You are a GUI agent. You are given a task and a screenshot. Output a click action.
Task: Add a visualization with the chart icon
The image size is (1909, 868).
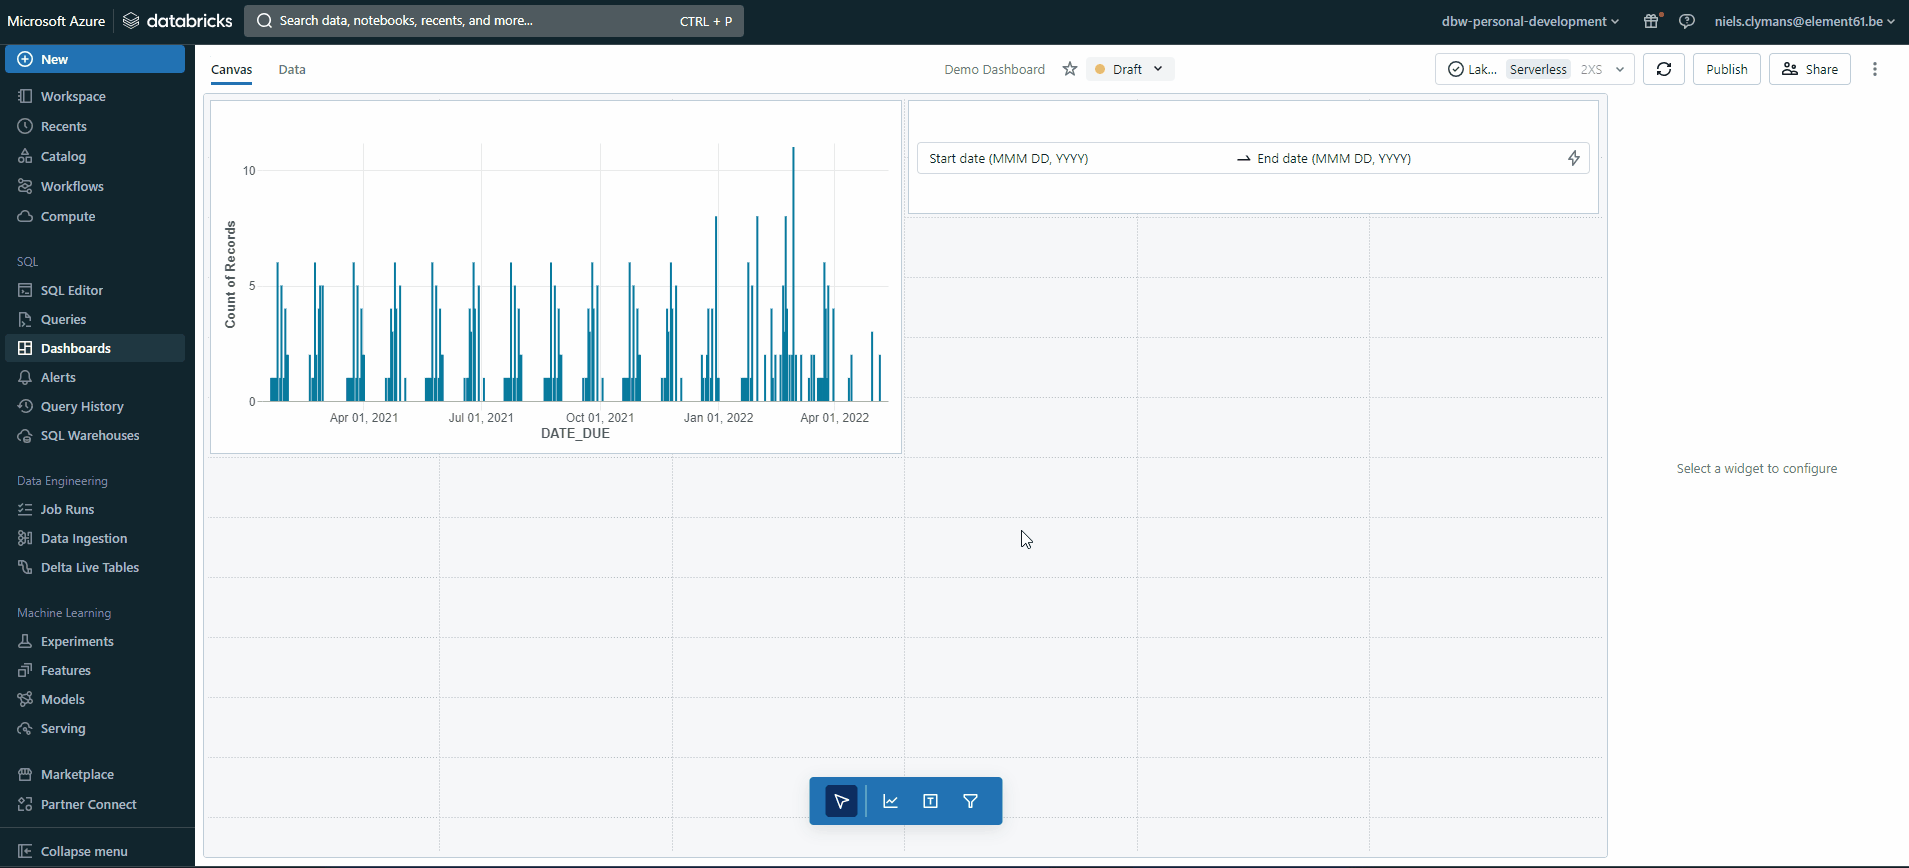[890, 801]
